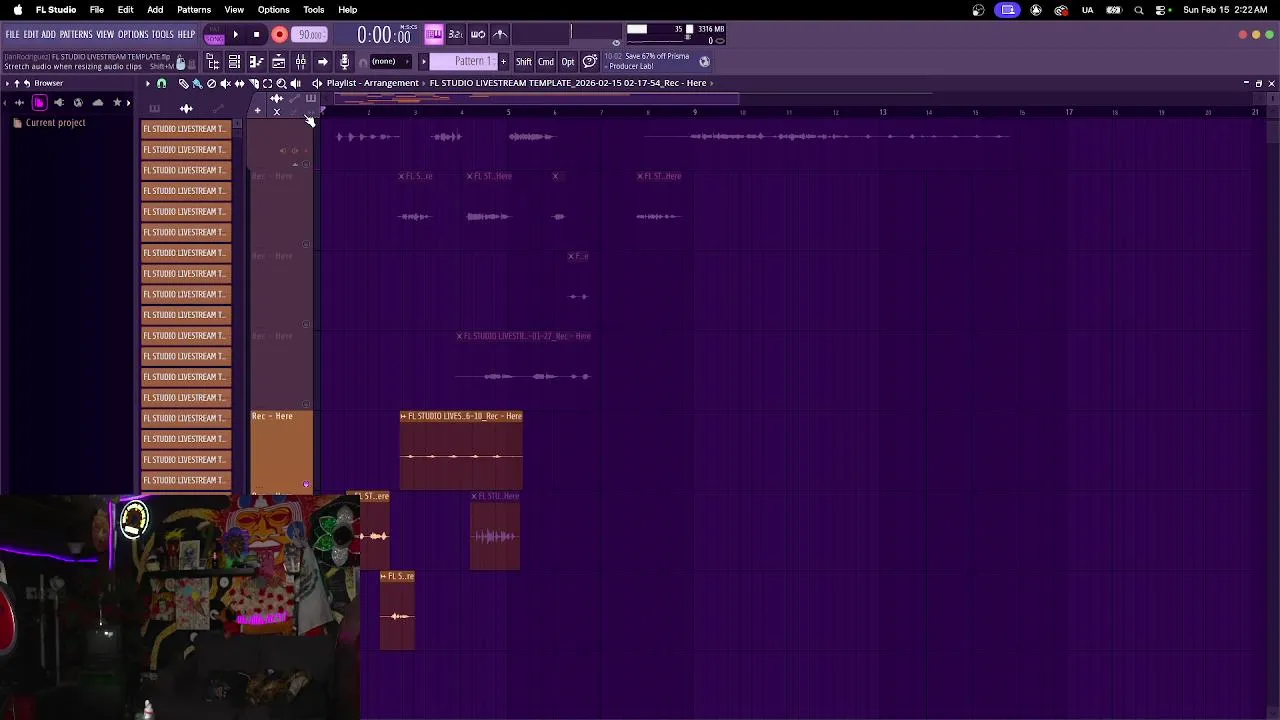Screen dimensions: 1280x720
Task: Click the Opt macro button
Action: pos(568,62)
